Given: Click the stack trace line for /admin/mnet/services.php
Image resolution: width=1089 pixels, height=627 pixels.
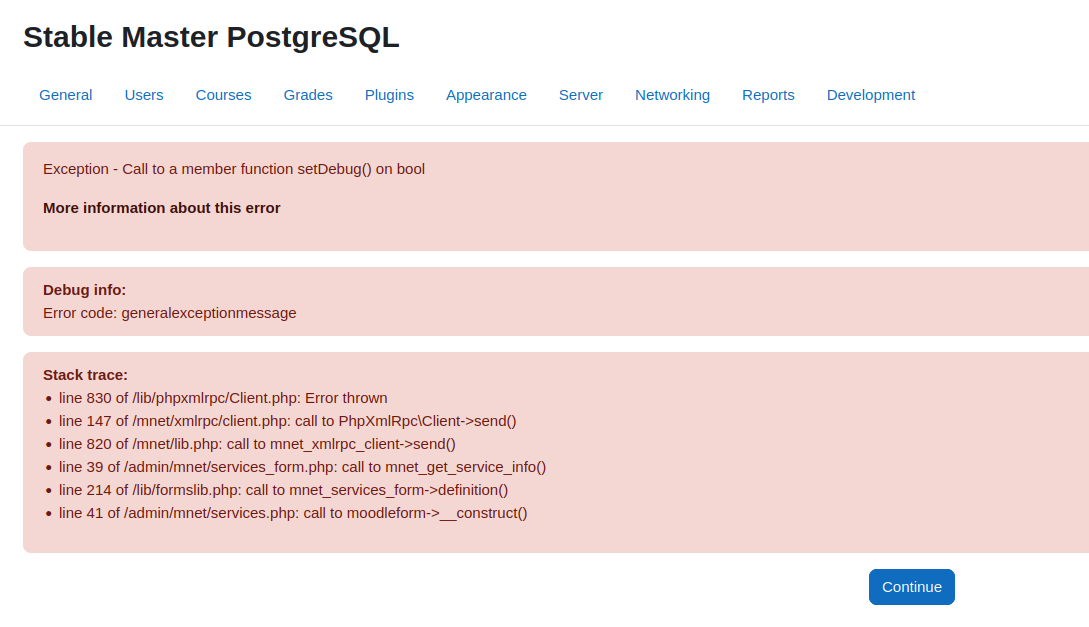Looking at the screenshot, I should click(x=293, y=513).
